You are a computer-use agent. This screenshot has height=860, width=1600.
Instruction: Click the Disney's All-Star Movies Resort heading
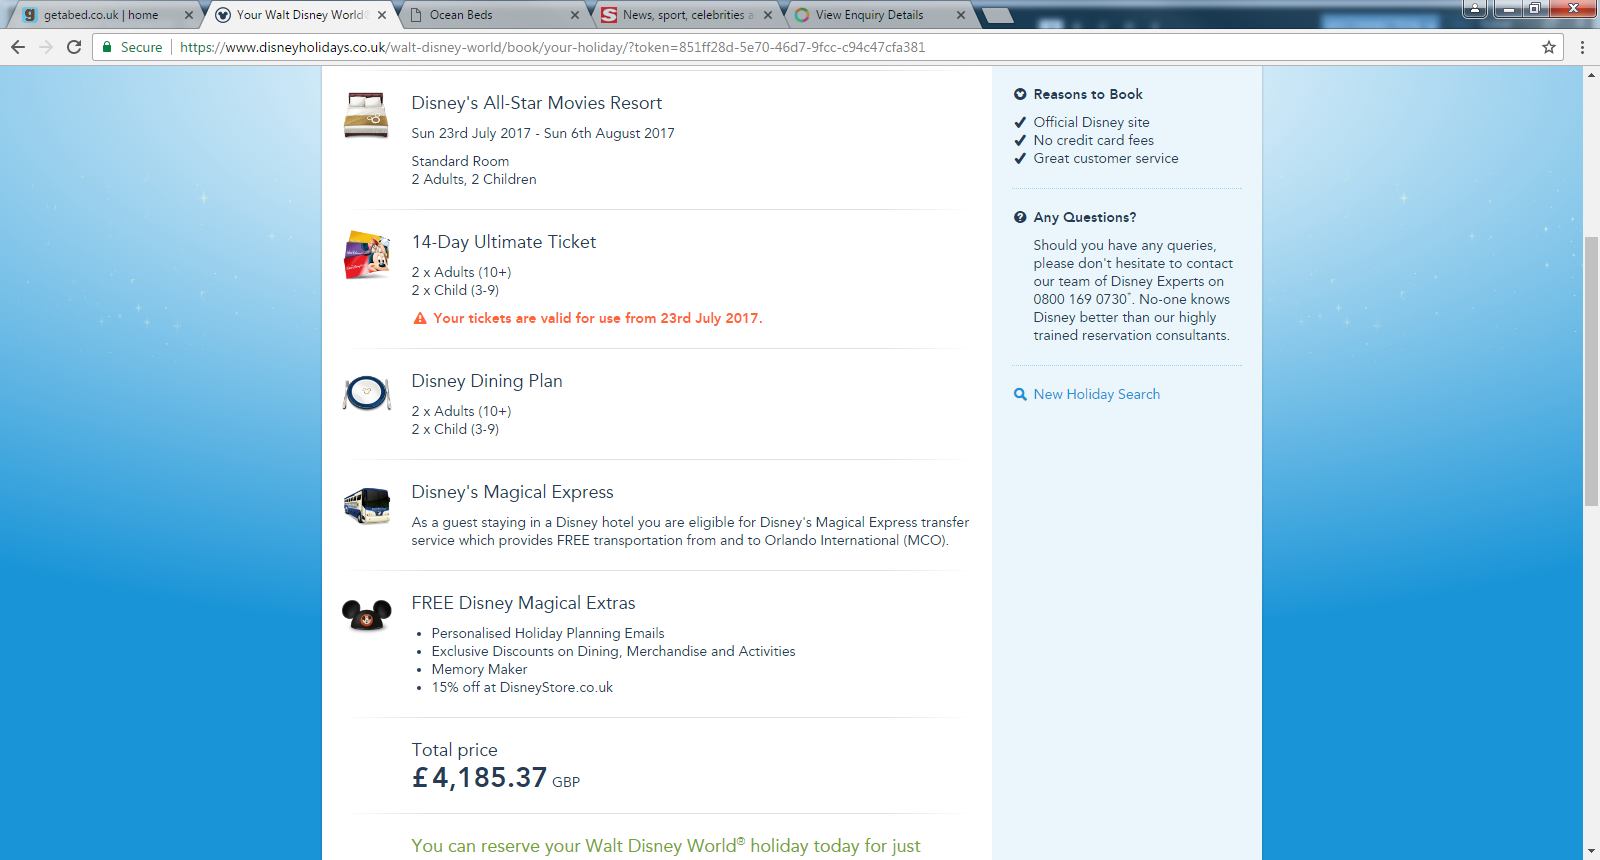537,103
